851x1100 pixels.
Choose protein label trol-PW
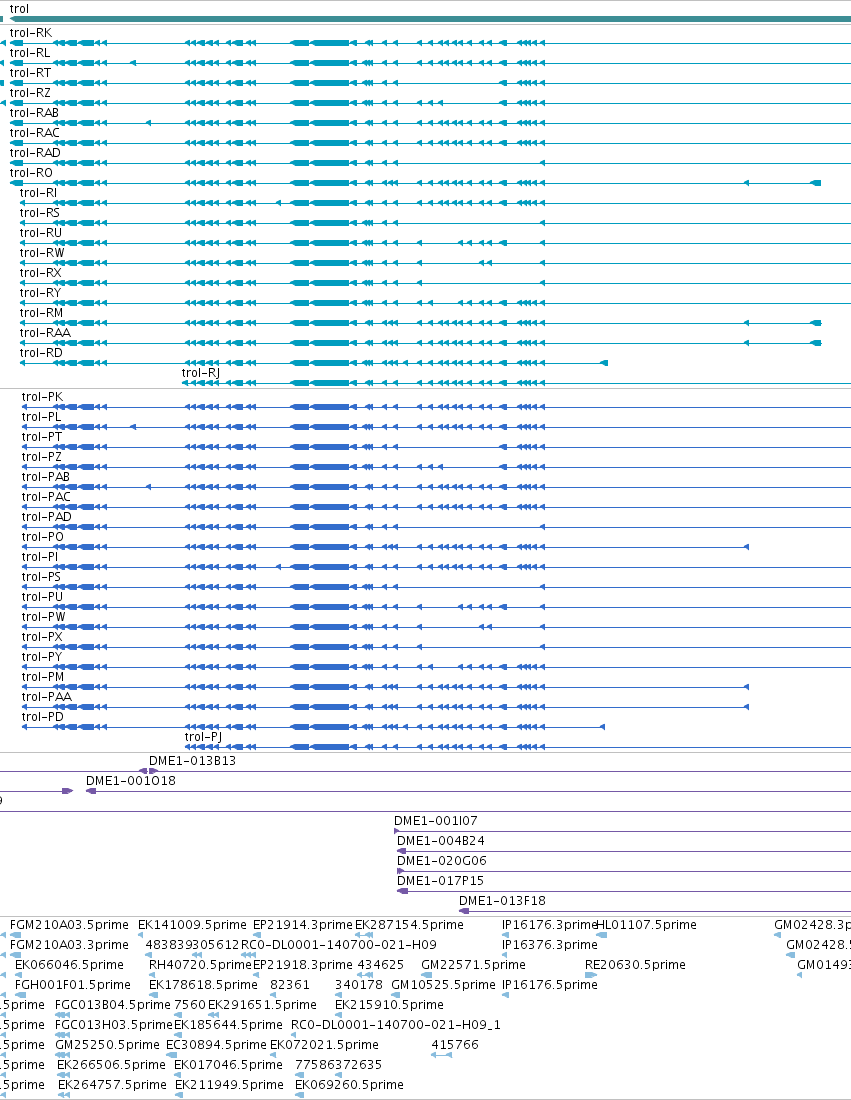click(43, 617)
